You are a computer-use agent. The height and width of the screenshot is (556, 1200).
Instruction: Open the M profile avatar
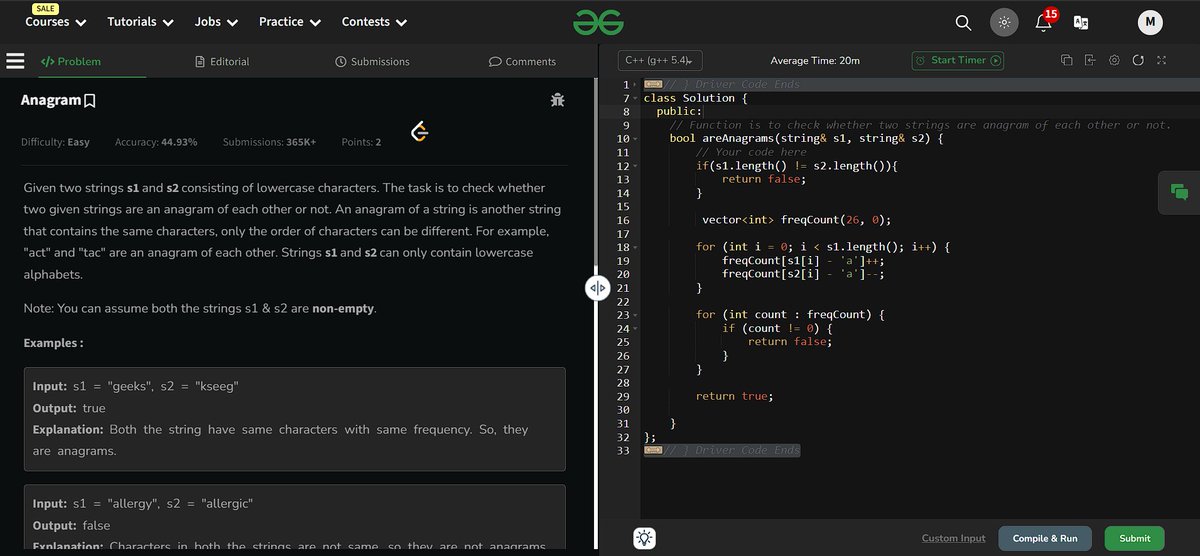pos(1150,22)
